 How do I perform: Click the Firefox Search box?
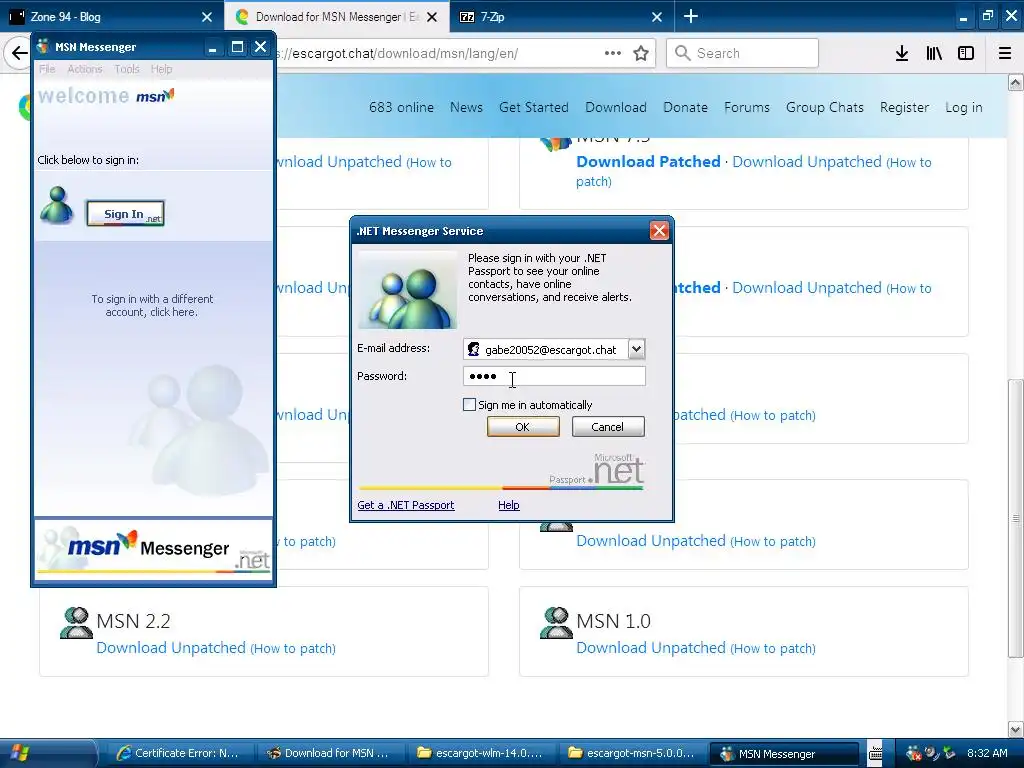[743, 53]
